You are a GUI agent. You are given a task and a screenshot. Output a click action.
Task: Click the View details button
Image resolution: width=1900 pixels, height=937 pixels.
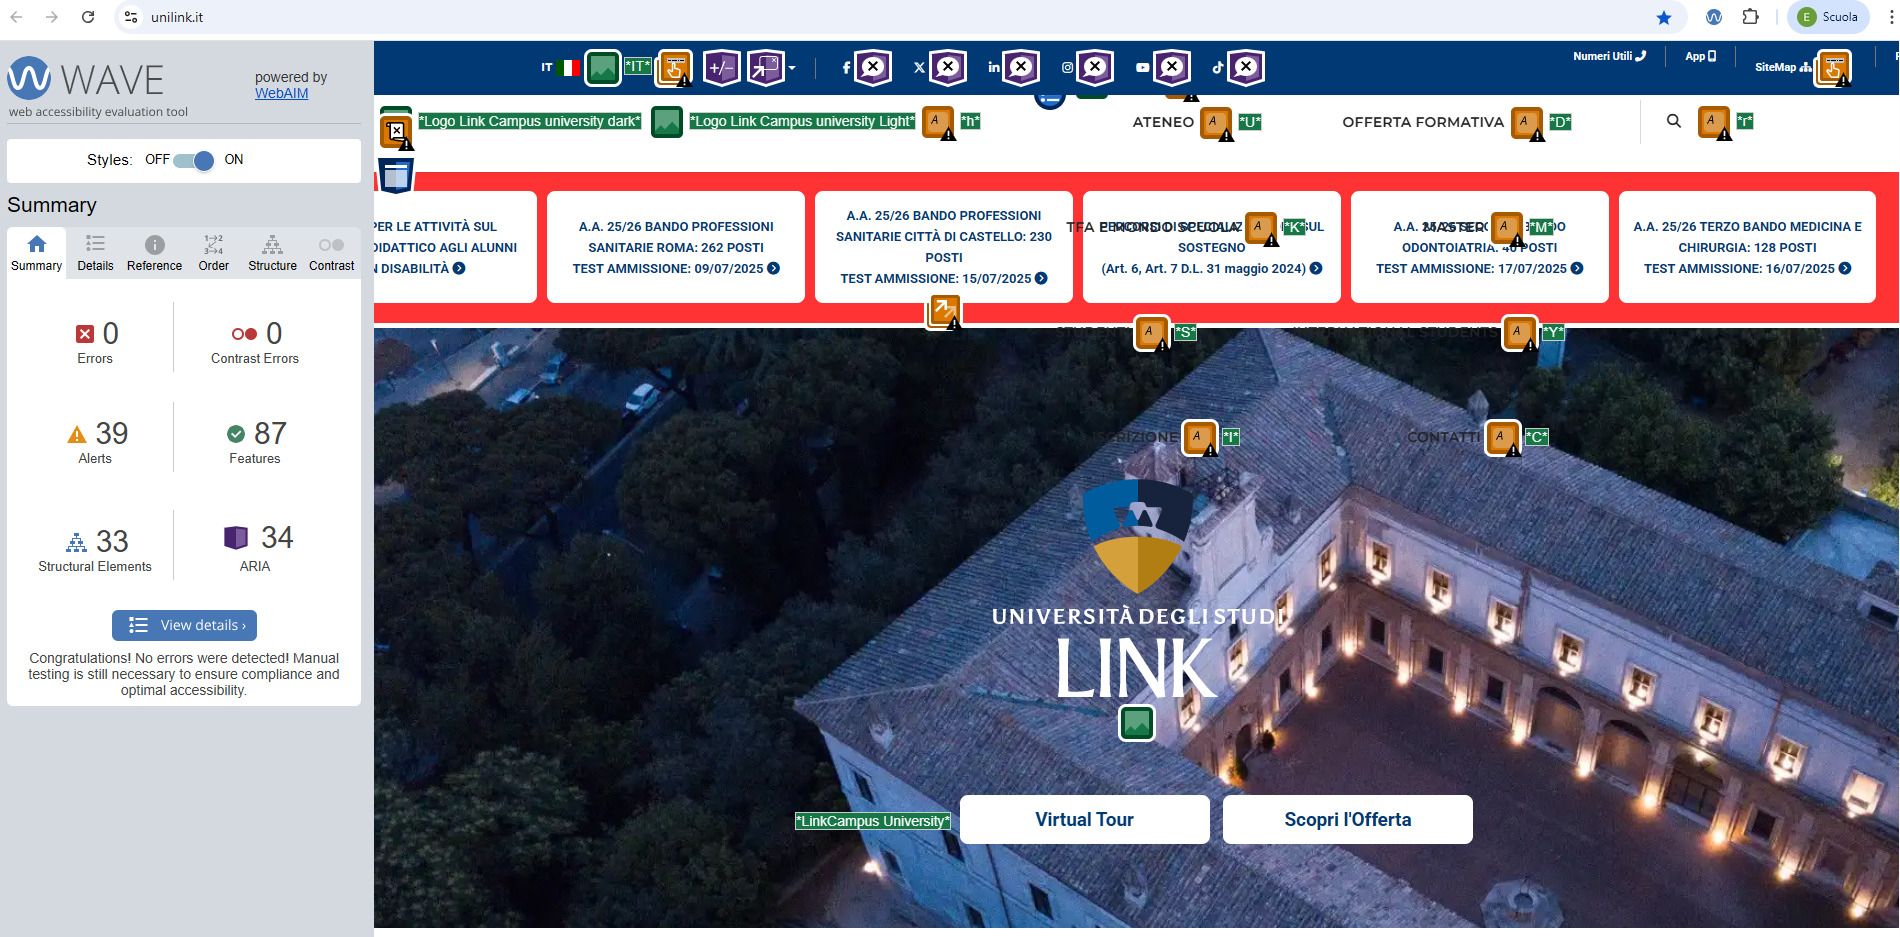tap(184, 625)
